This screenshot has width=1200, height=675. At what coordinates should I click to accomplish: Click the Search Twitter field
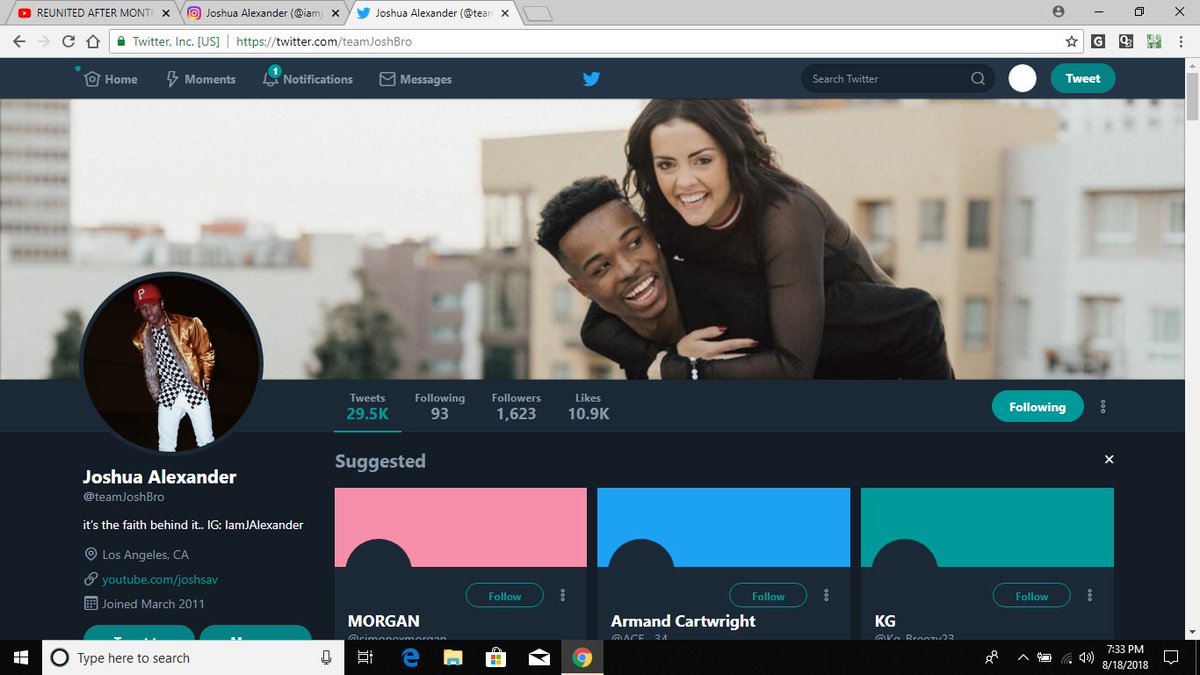[x=898, y=79]
